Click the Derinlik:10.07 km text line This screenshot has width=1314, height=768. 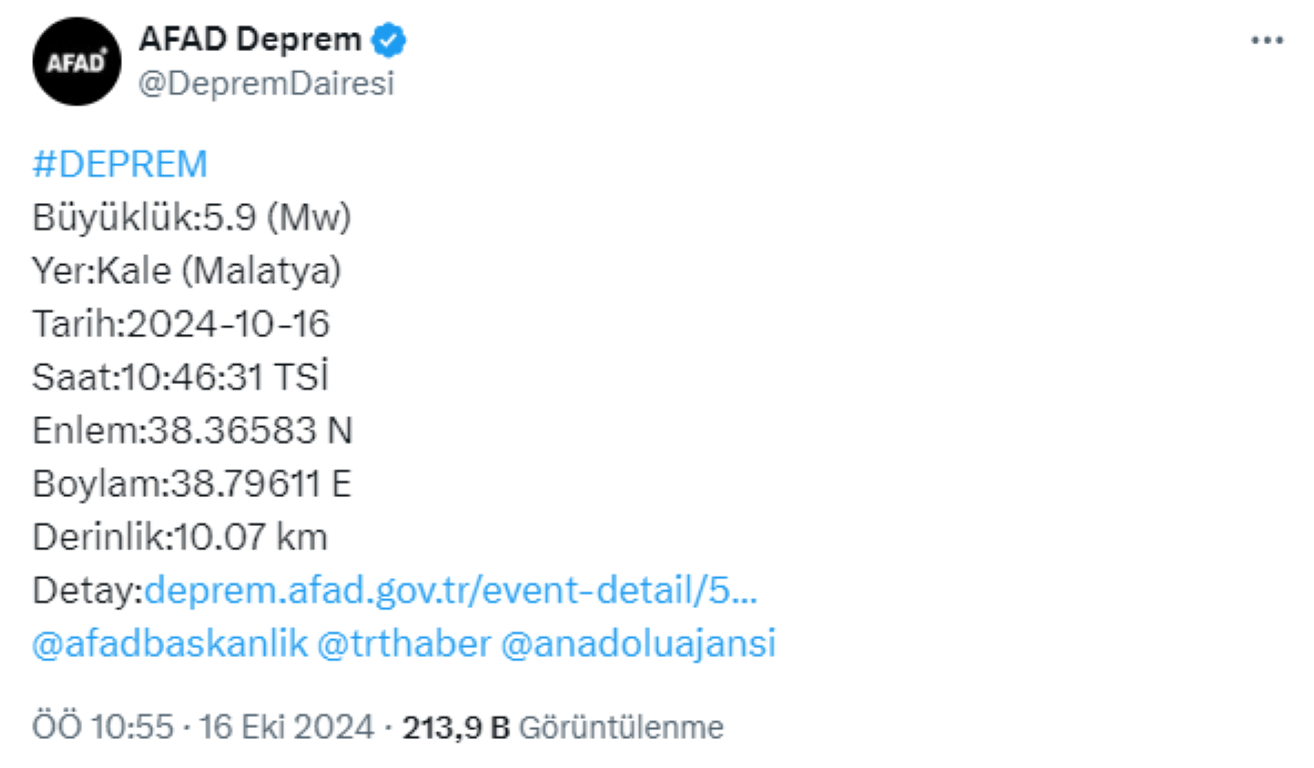[180, 537]
